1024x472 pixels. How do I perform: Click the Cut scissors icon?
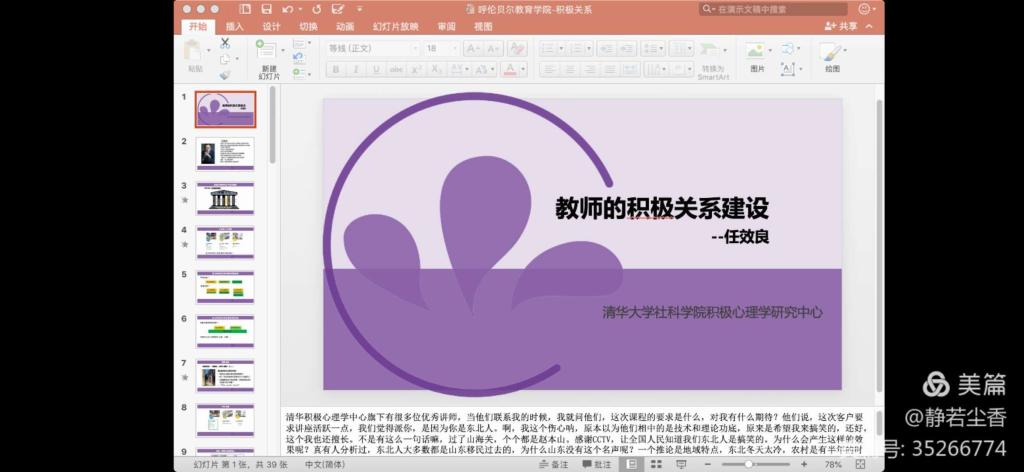[225, 43]
